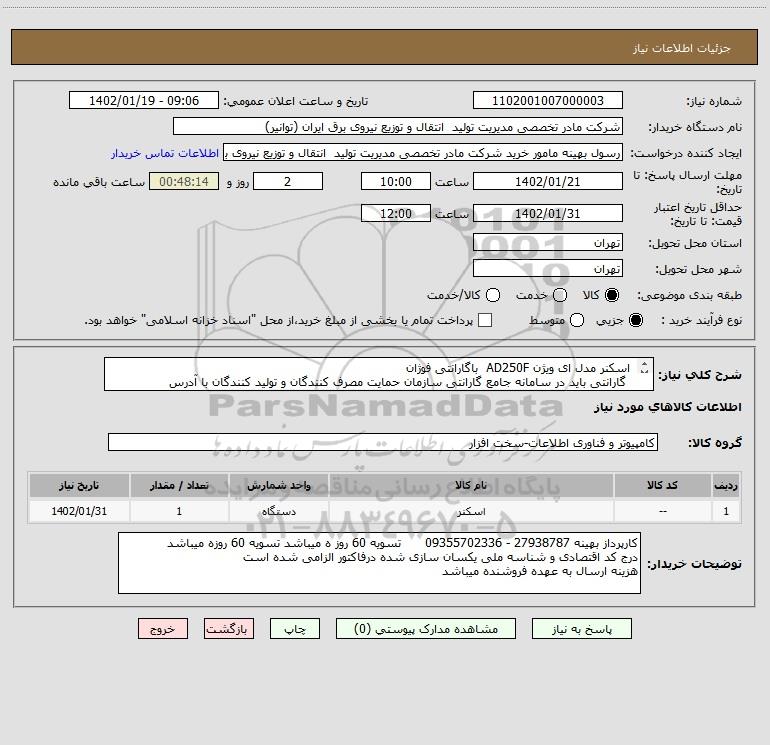
Task: Click the table date cell 1402/01/31
Action: (x=79, y=511)
